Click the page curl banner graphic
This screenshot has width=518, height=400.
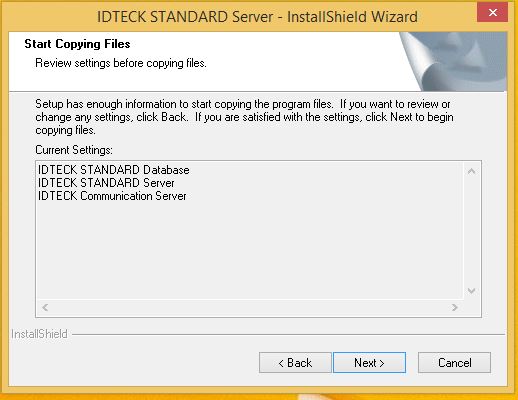point(453,61)
